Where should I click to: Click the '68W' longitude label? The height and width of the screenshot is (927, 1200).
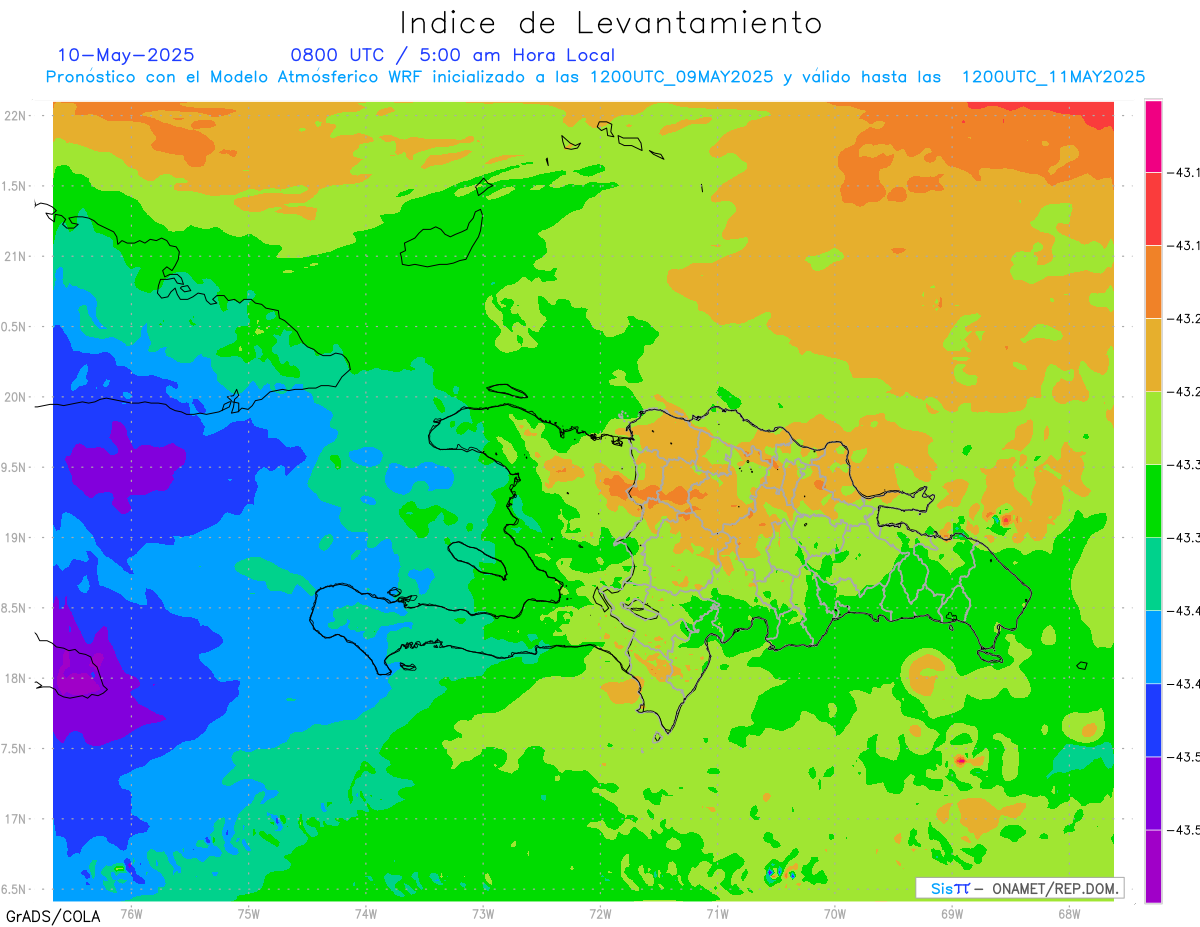pyautogui.click(x=1068, y=912)
